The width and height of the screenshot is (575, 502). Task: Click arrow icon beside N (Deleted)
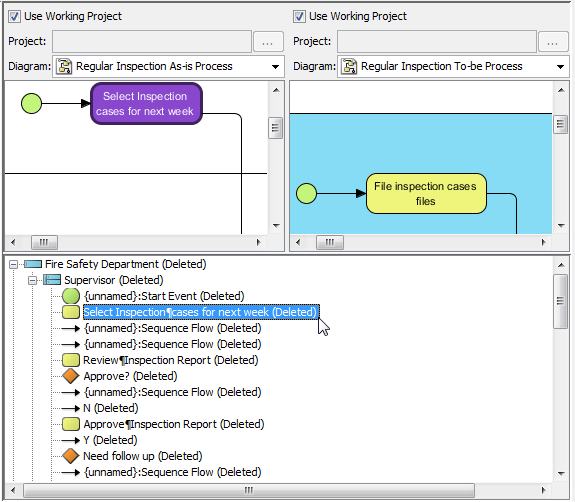[x=71, y=408]
